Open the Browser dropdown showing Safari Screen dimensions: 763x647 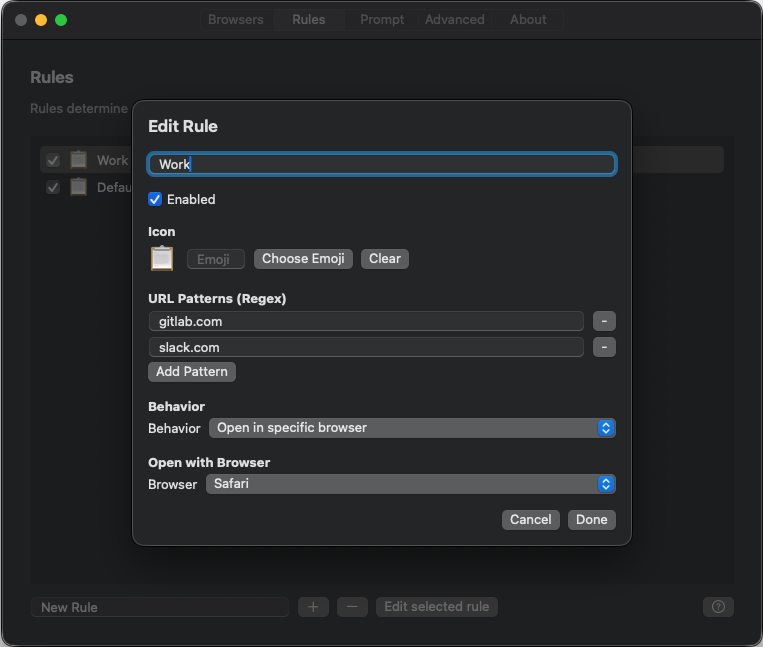tap(411, 484)
